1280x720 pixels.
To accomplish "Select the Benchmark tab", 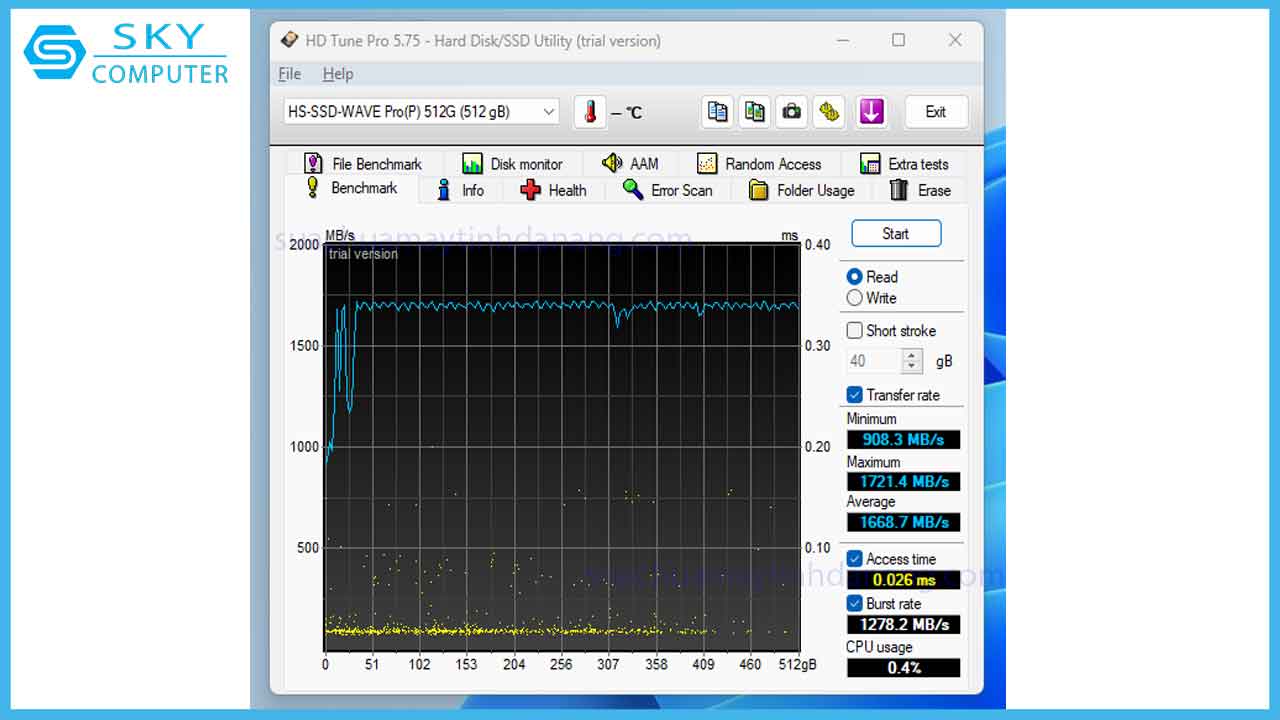I will (351, 188).
